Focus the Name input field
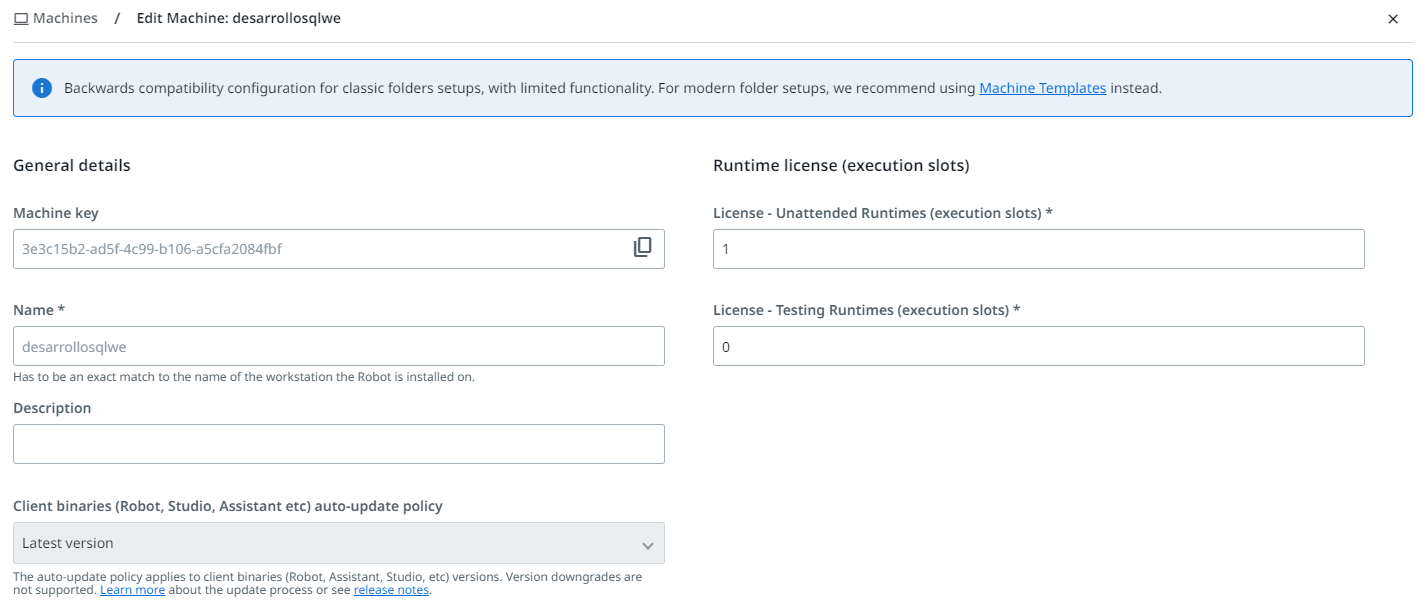Viewport: 1421px width, 601px height. 338,346
